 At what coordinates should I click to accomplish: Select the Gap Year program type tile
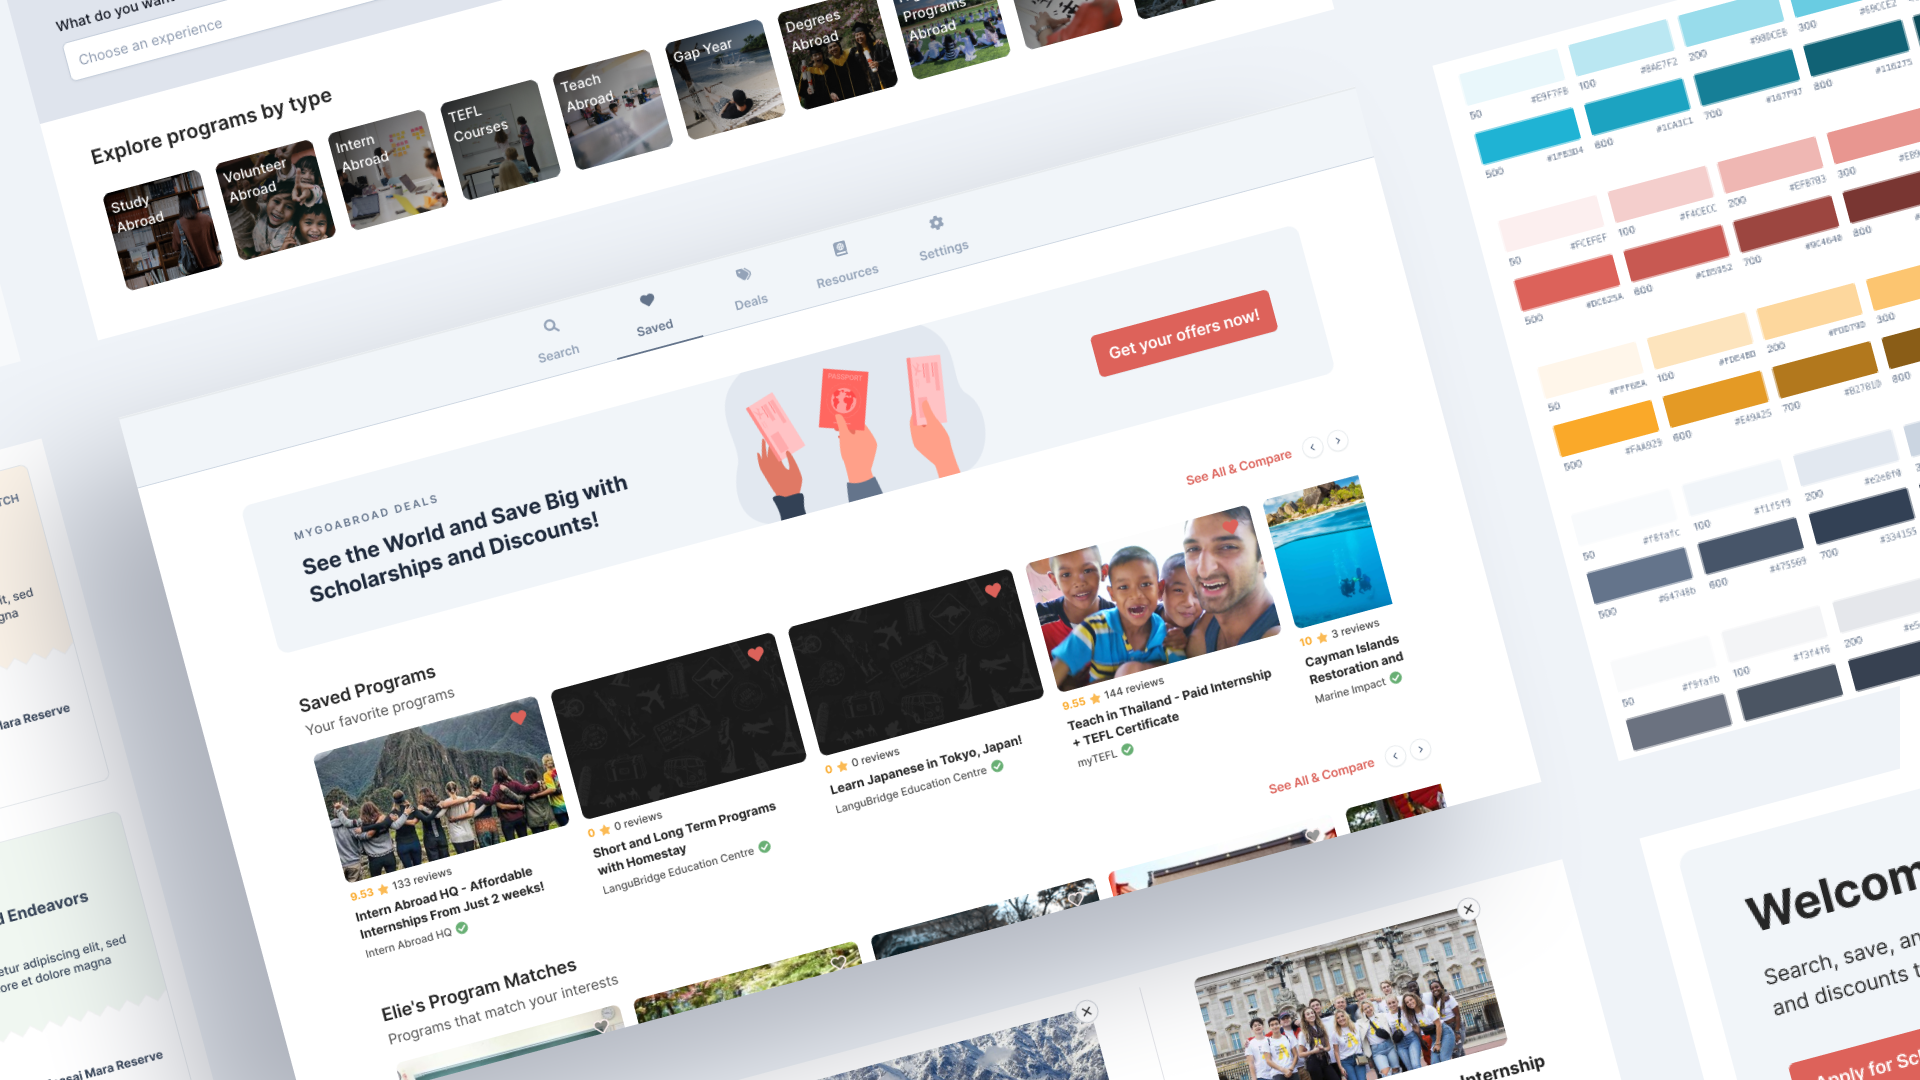click(725, 80)
